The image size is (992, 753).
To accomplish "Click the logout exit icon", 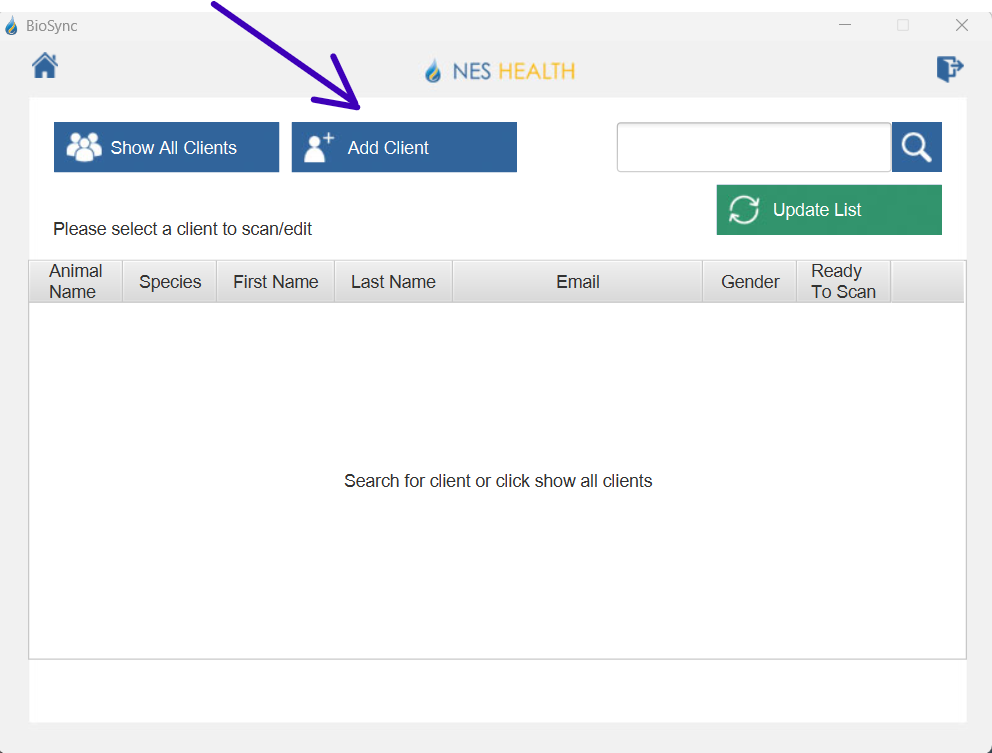I will (x=950, y=68).
